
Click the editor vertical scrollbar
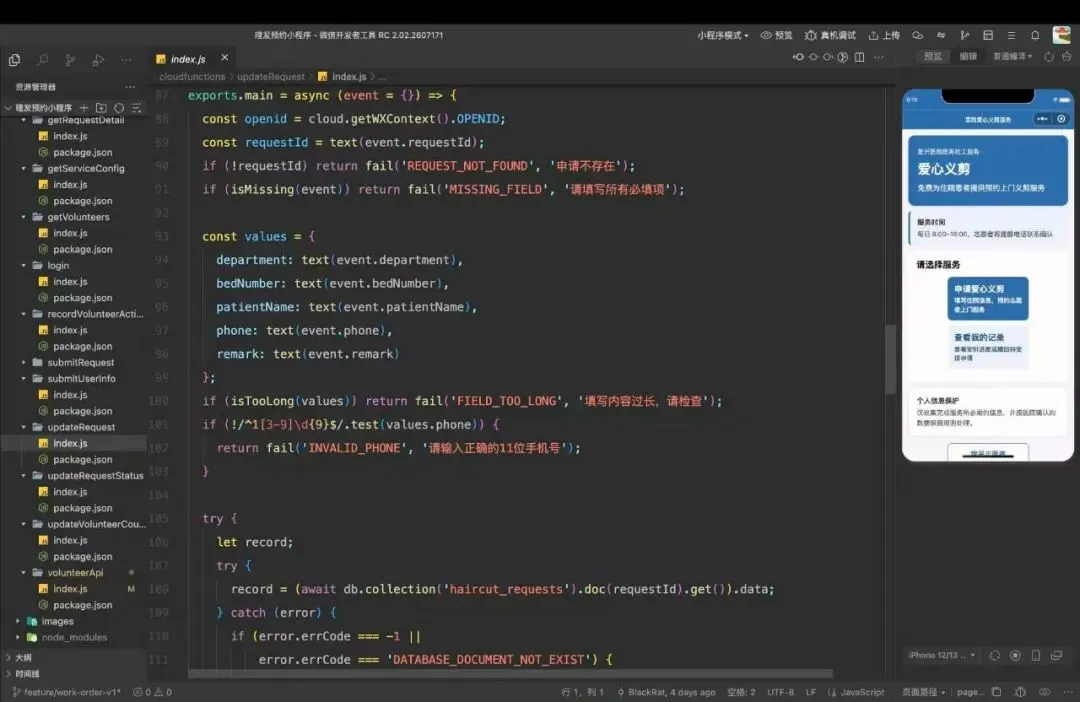[x=891, y=358]
